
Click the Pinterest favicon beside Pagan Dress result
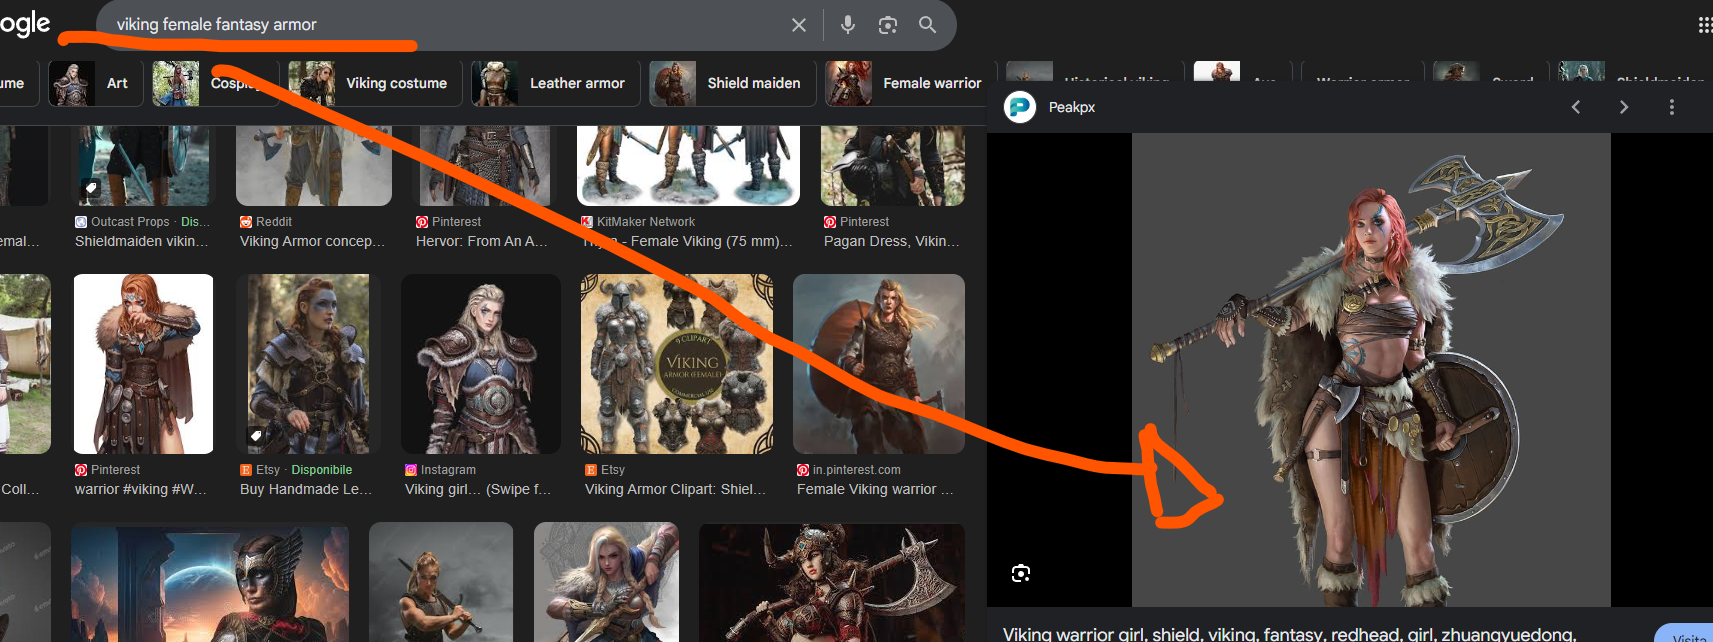[830, 222]
